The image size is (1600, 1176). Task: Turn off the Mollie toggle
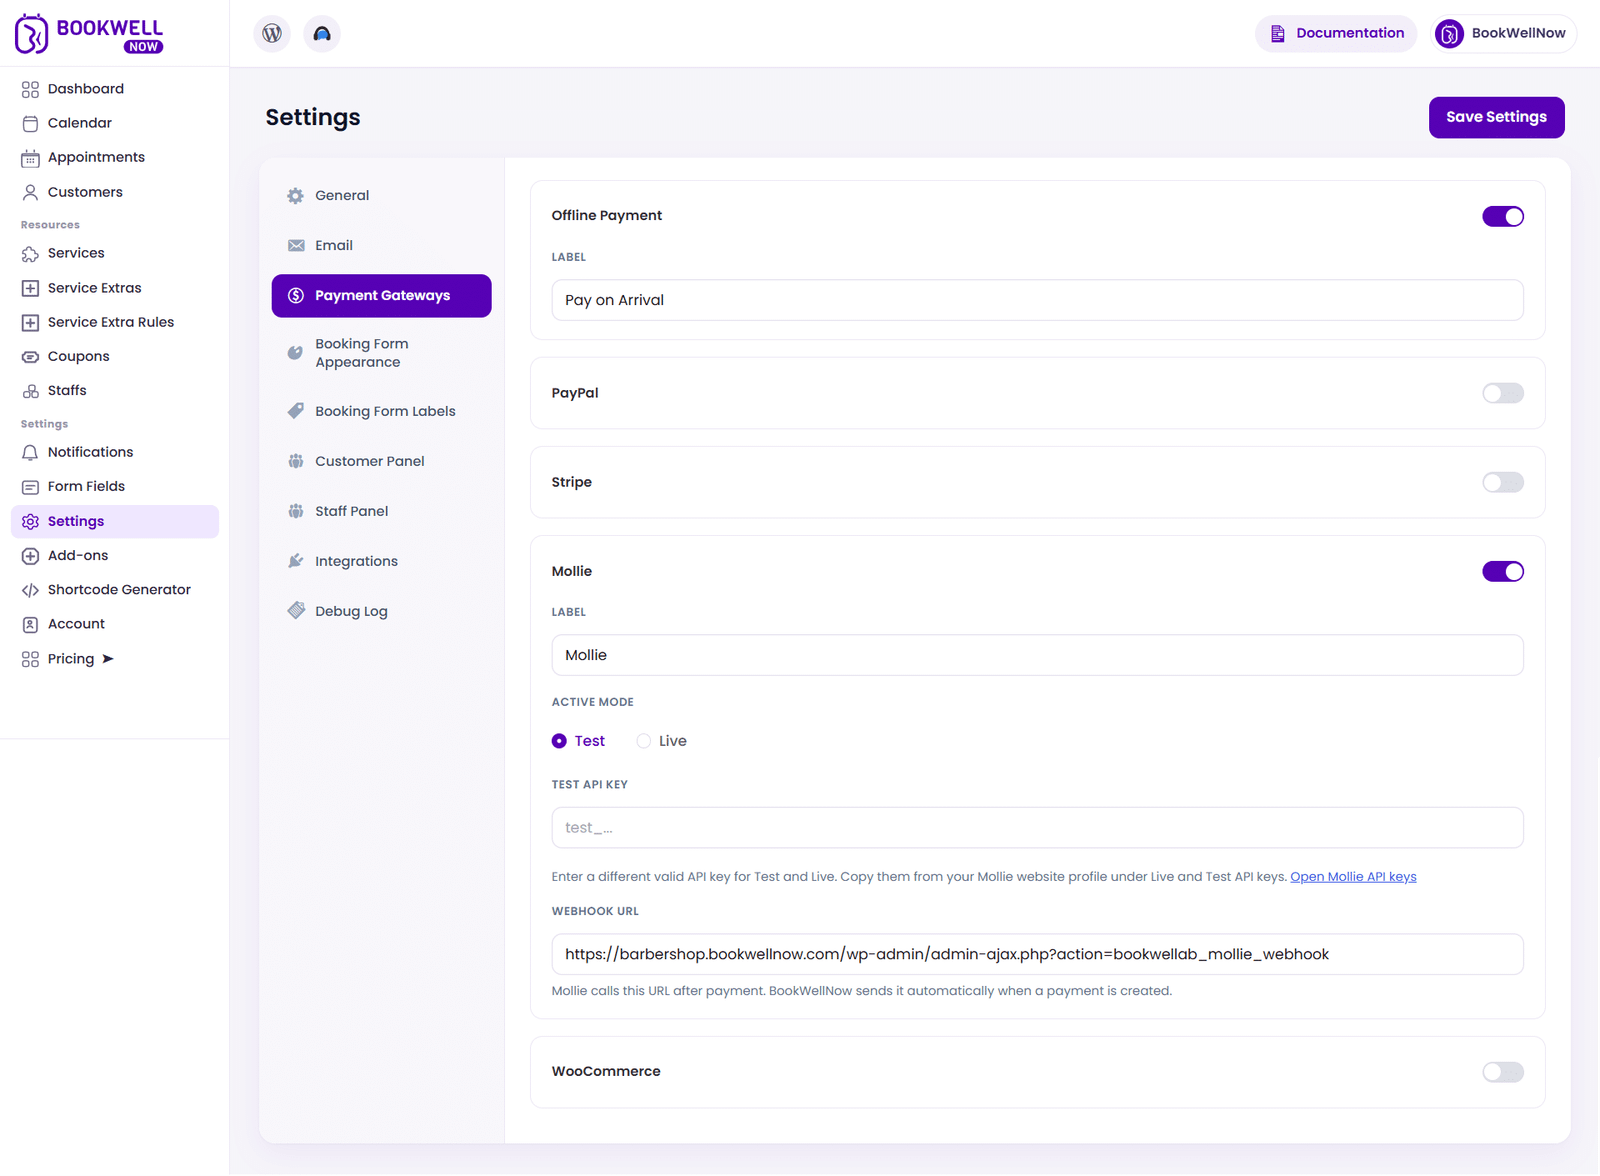pyautogui.click(x=1502, y=571)
